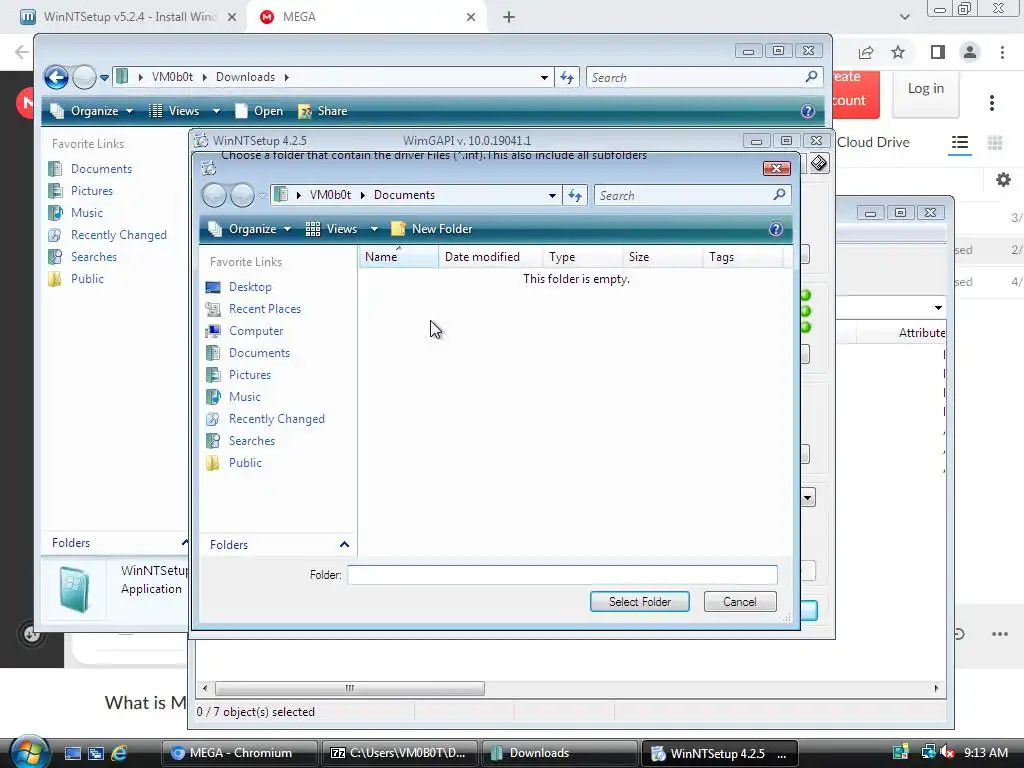Click Back button in Downloads window
The height and width of the screenshot is (768, 1024).
coord(56,77)
